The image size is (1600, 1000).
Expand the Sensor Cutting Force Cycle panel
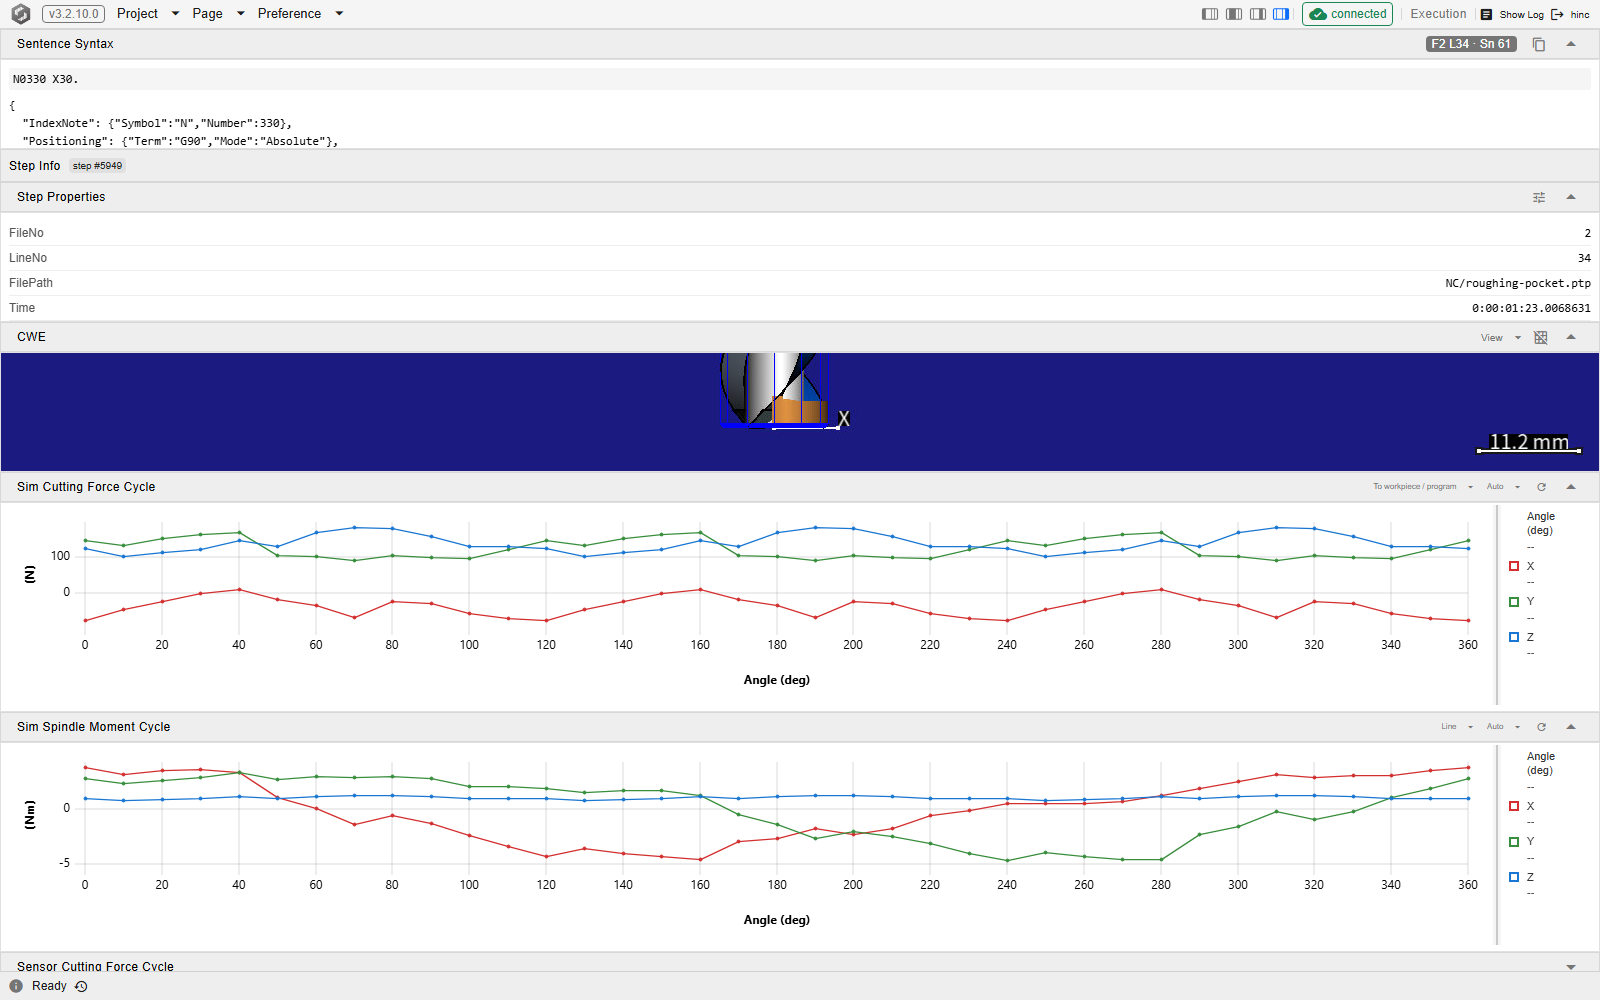[x=1571, y=967]
